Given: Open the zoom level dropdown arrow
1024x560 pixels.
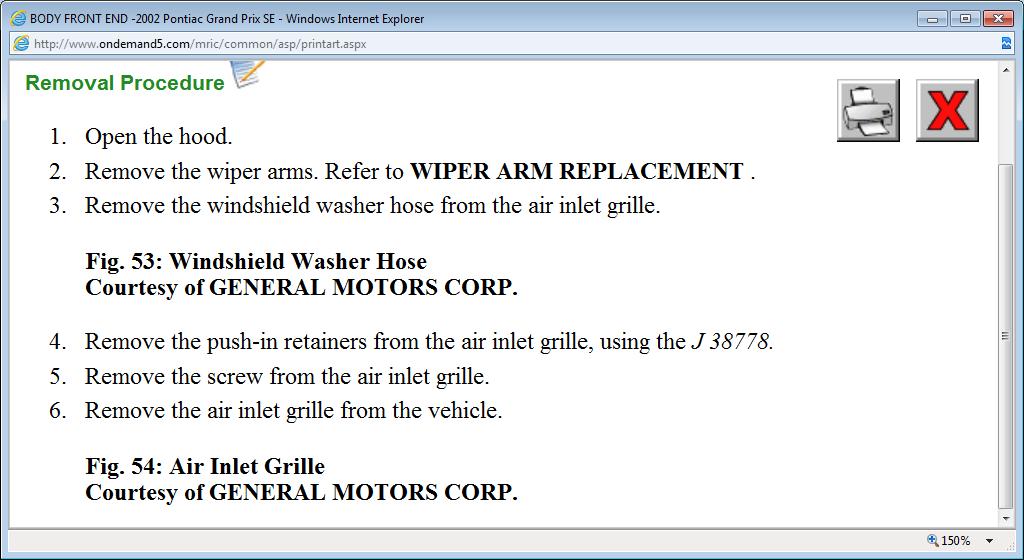Looking at the screenshot, I should pos(989,541).
